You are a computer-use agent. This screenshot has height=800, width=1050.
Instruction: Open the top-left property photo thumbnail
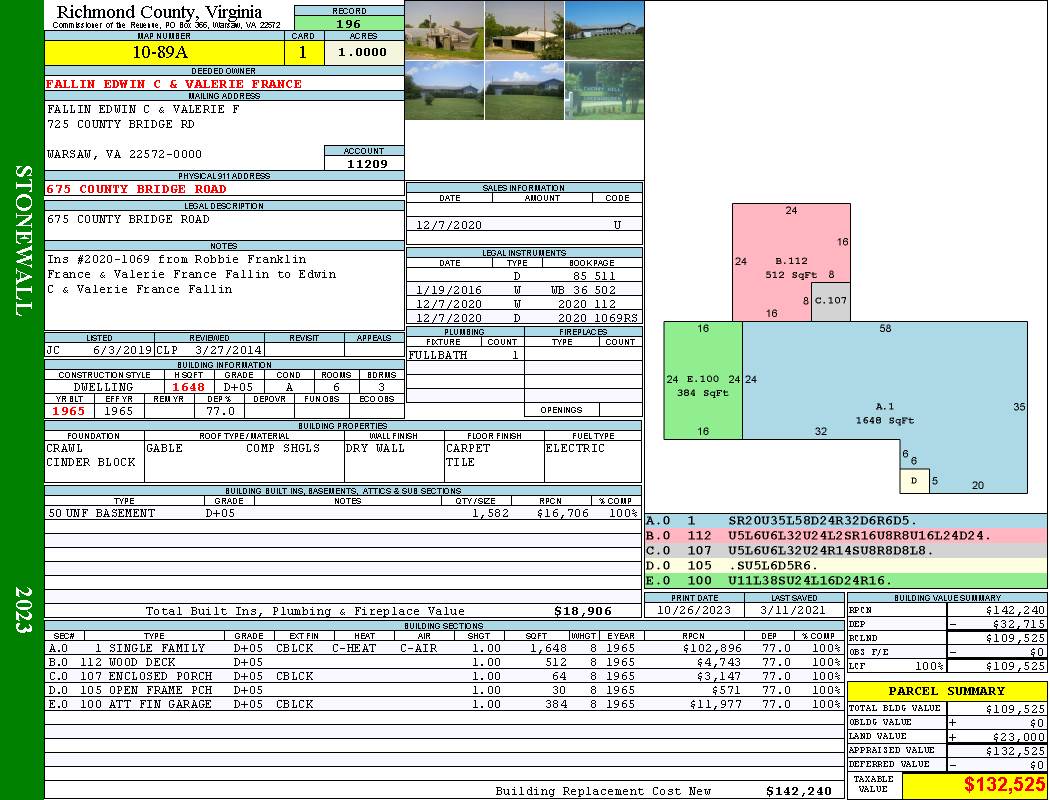444,30
